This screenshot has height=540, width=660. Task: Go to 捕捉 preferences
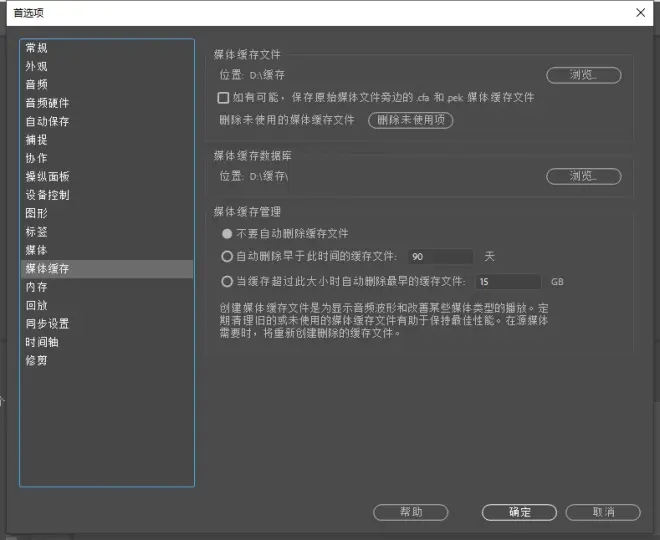point(107,140)
